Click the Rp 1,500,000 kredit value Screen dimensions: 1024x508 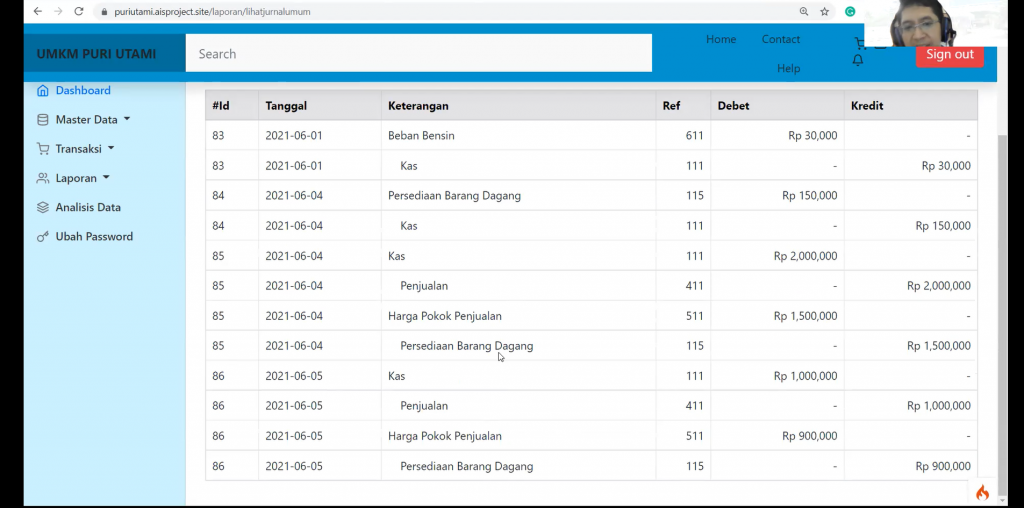coord(939,346)
